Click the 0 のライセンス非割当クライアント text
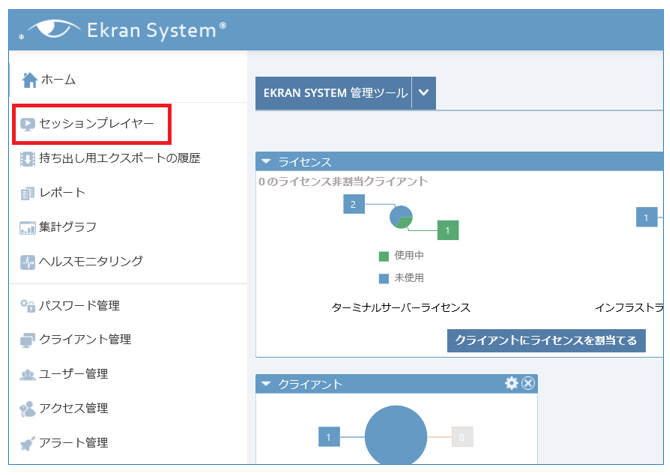 point(343,182)
